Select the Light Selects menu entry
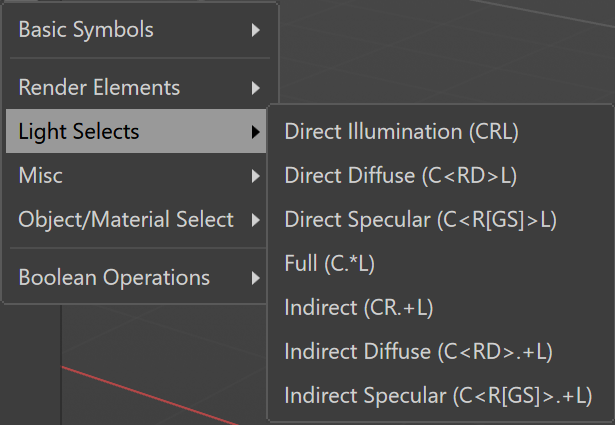The image size is (615, 425). tap(136, 131)
